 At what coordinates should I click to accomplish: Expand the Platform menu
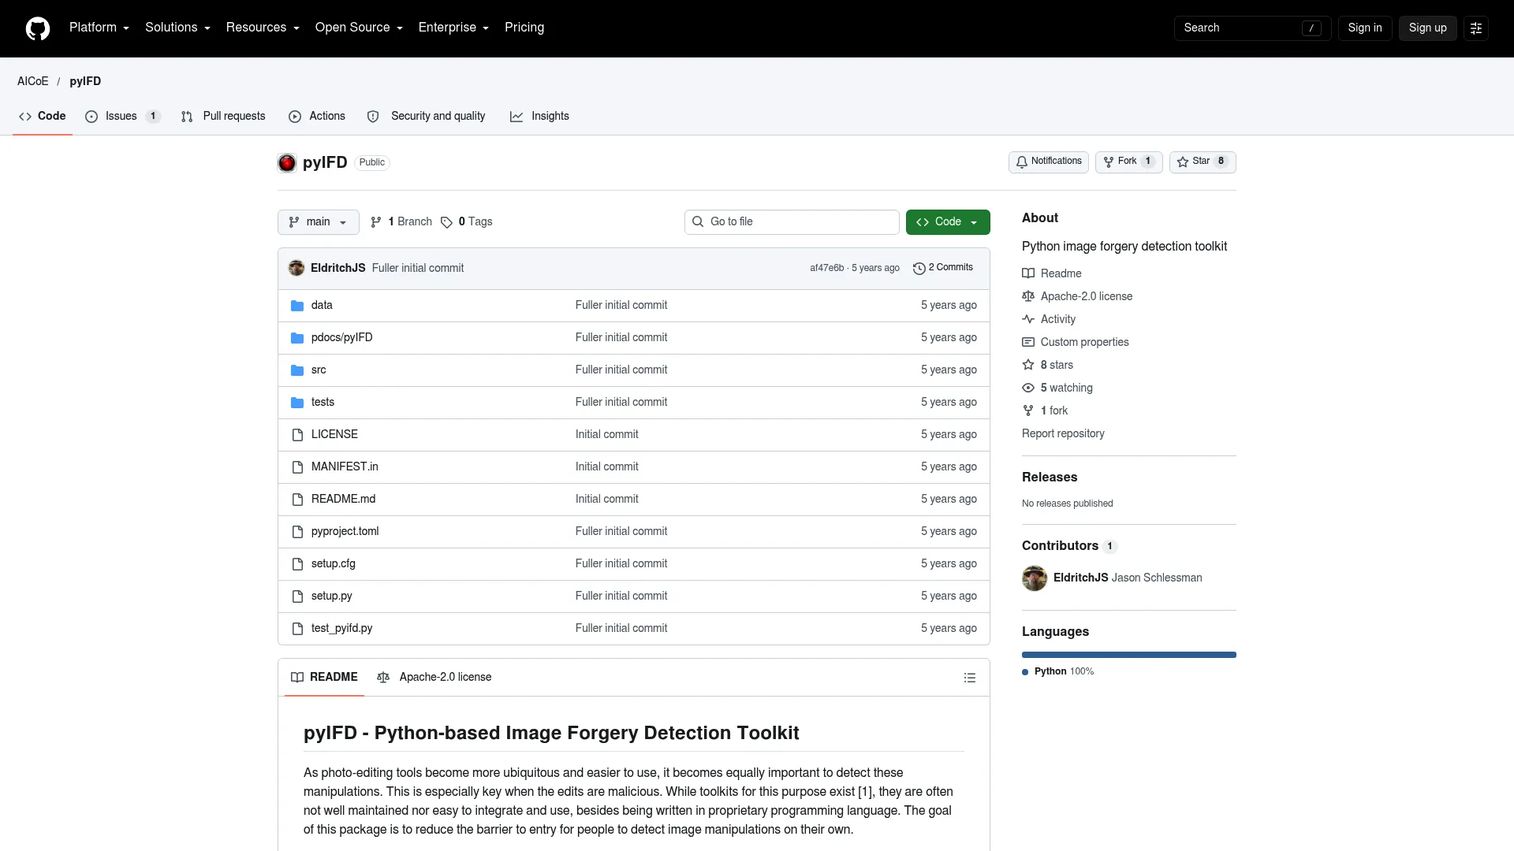[99, 28]
